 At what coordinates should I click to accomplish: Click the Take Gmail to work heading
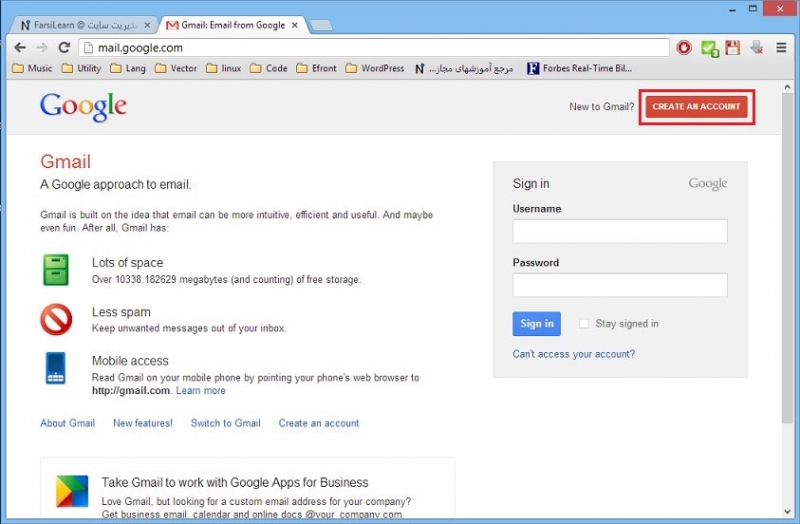click(235, 482)
